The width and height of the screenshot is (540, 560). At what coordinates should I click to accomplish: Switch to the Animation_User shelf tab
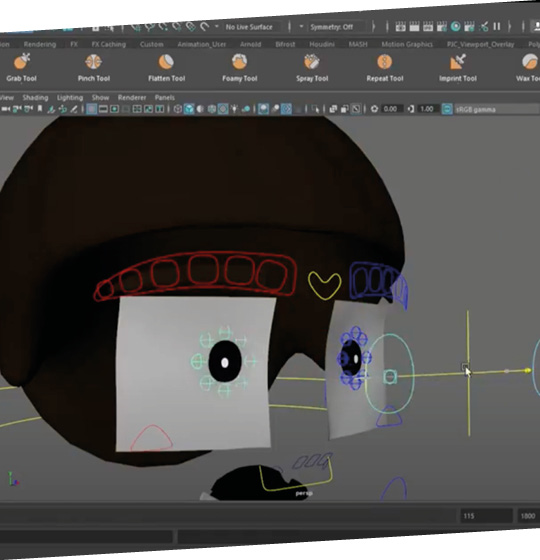201,44
